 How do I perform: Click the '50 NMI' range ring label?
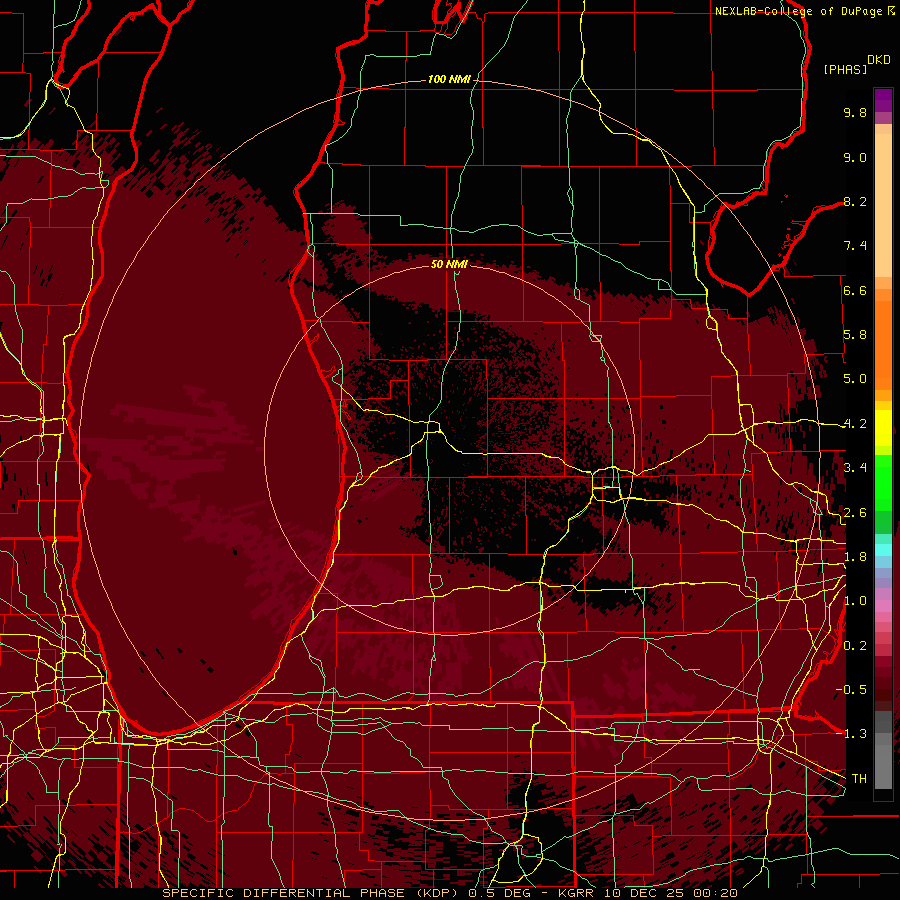449,264
